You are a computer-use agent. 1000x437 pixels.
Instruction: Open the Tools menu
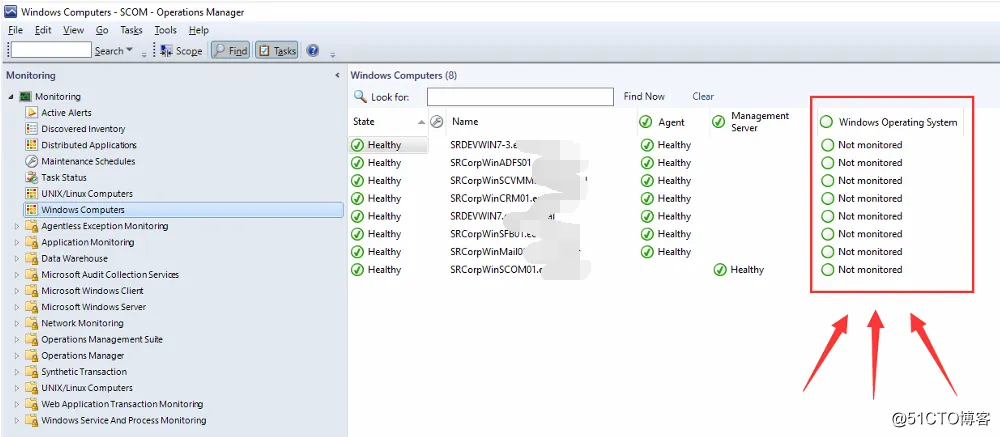(x=165, y=30)
